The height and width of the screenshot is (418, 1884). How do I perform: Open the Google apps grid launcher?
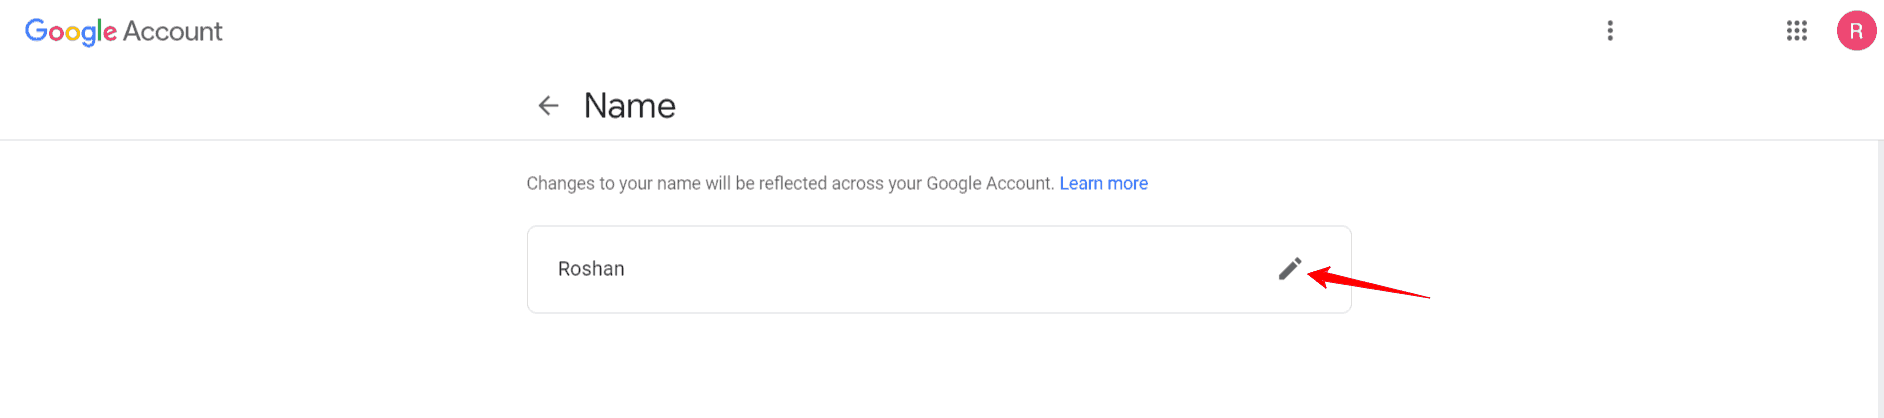pyautogui.click(x=1796, y=31)
